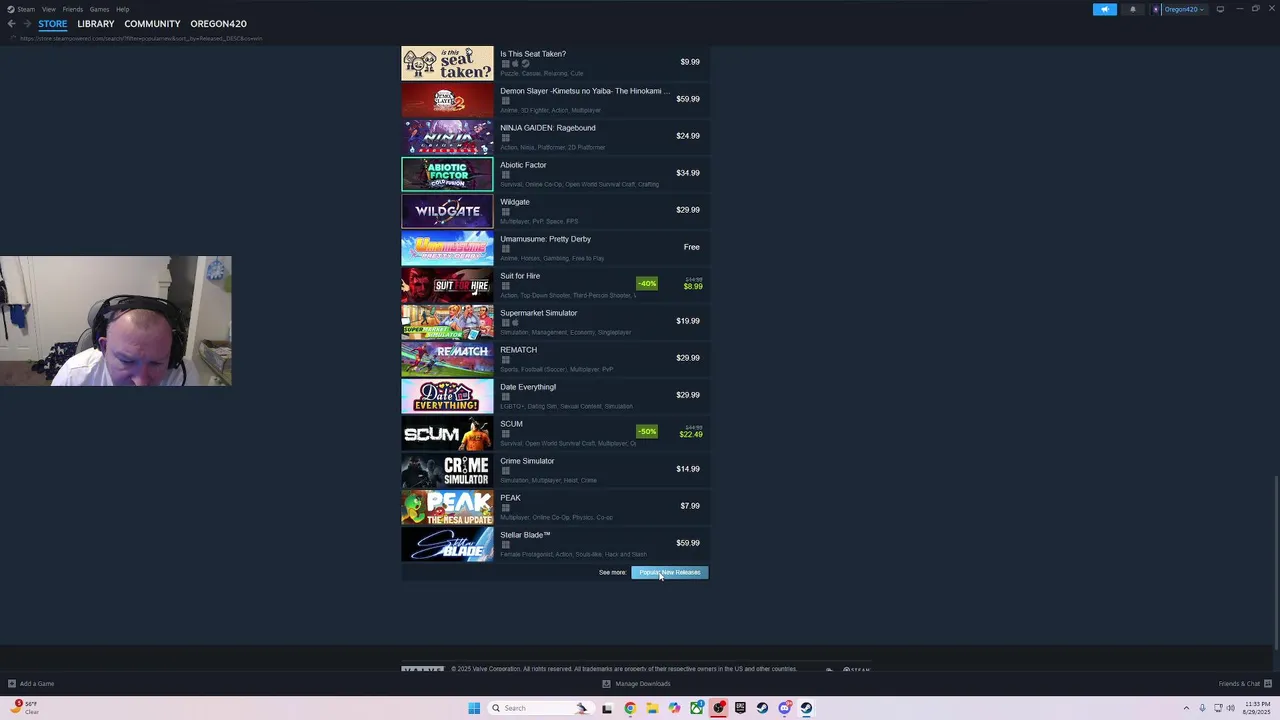Click the page reload icon by URL
This screenshot has width=1280, height=720.
coord(13,38)
